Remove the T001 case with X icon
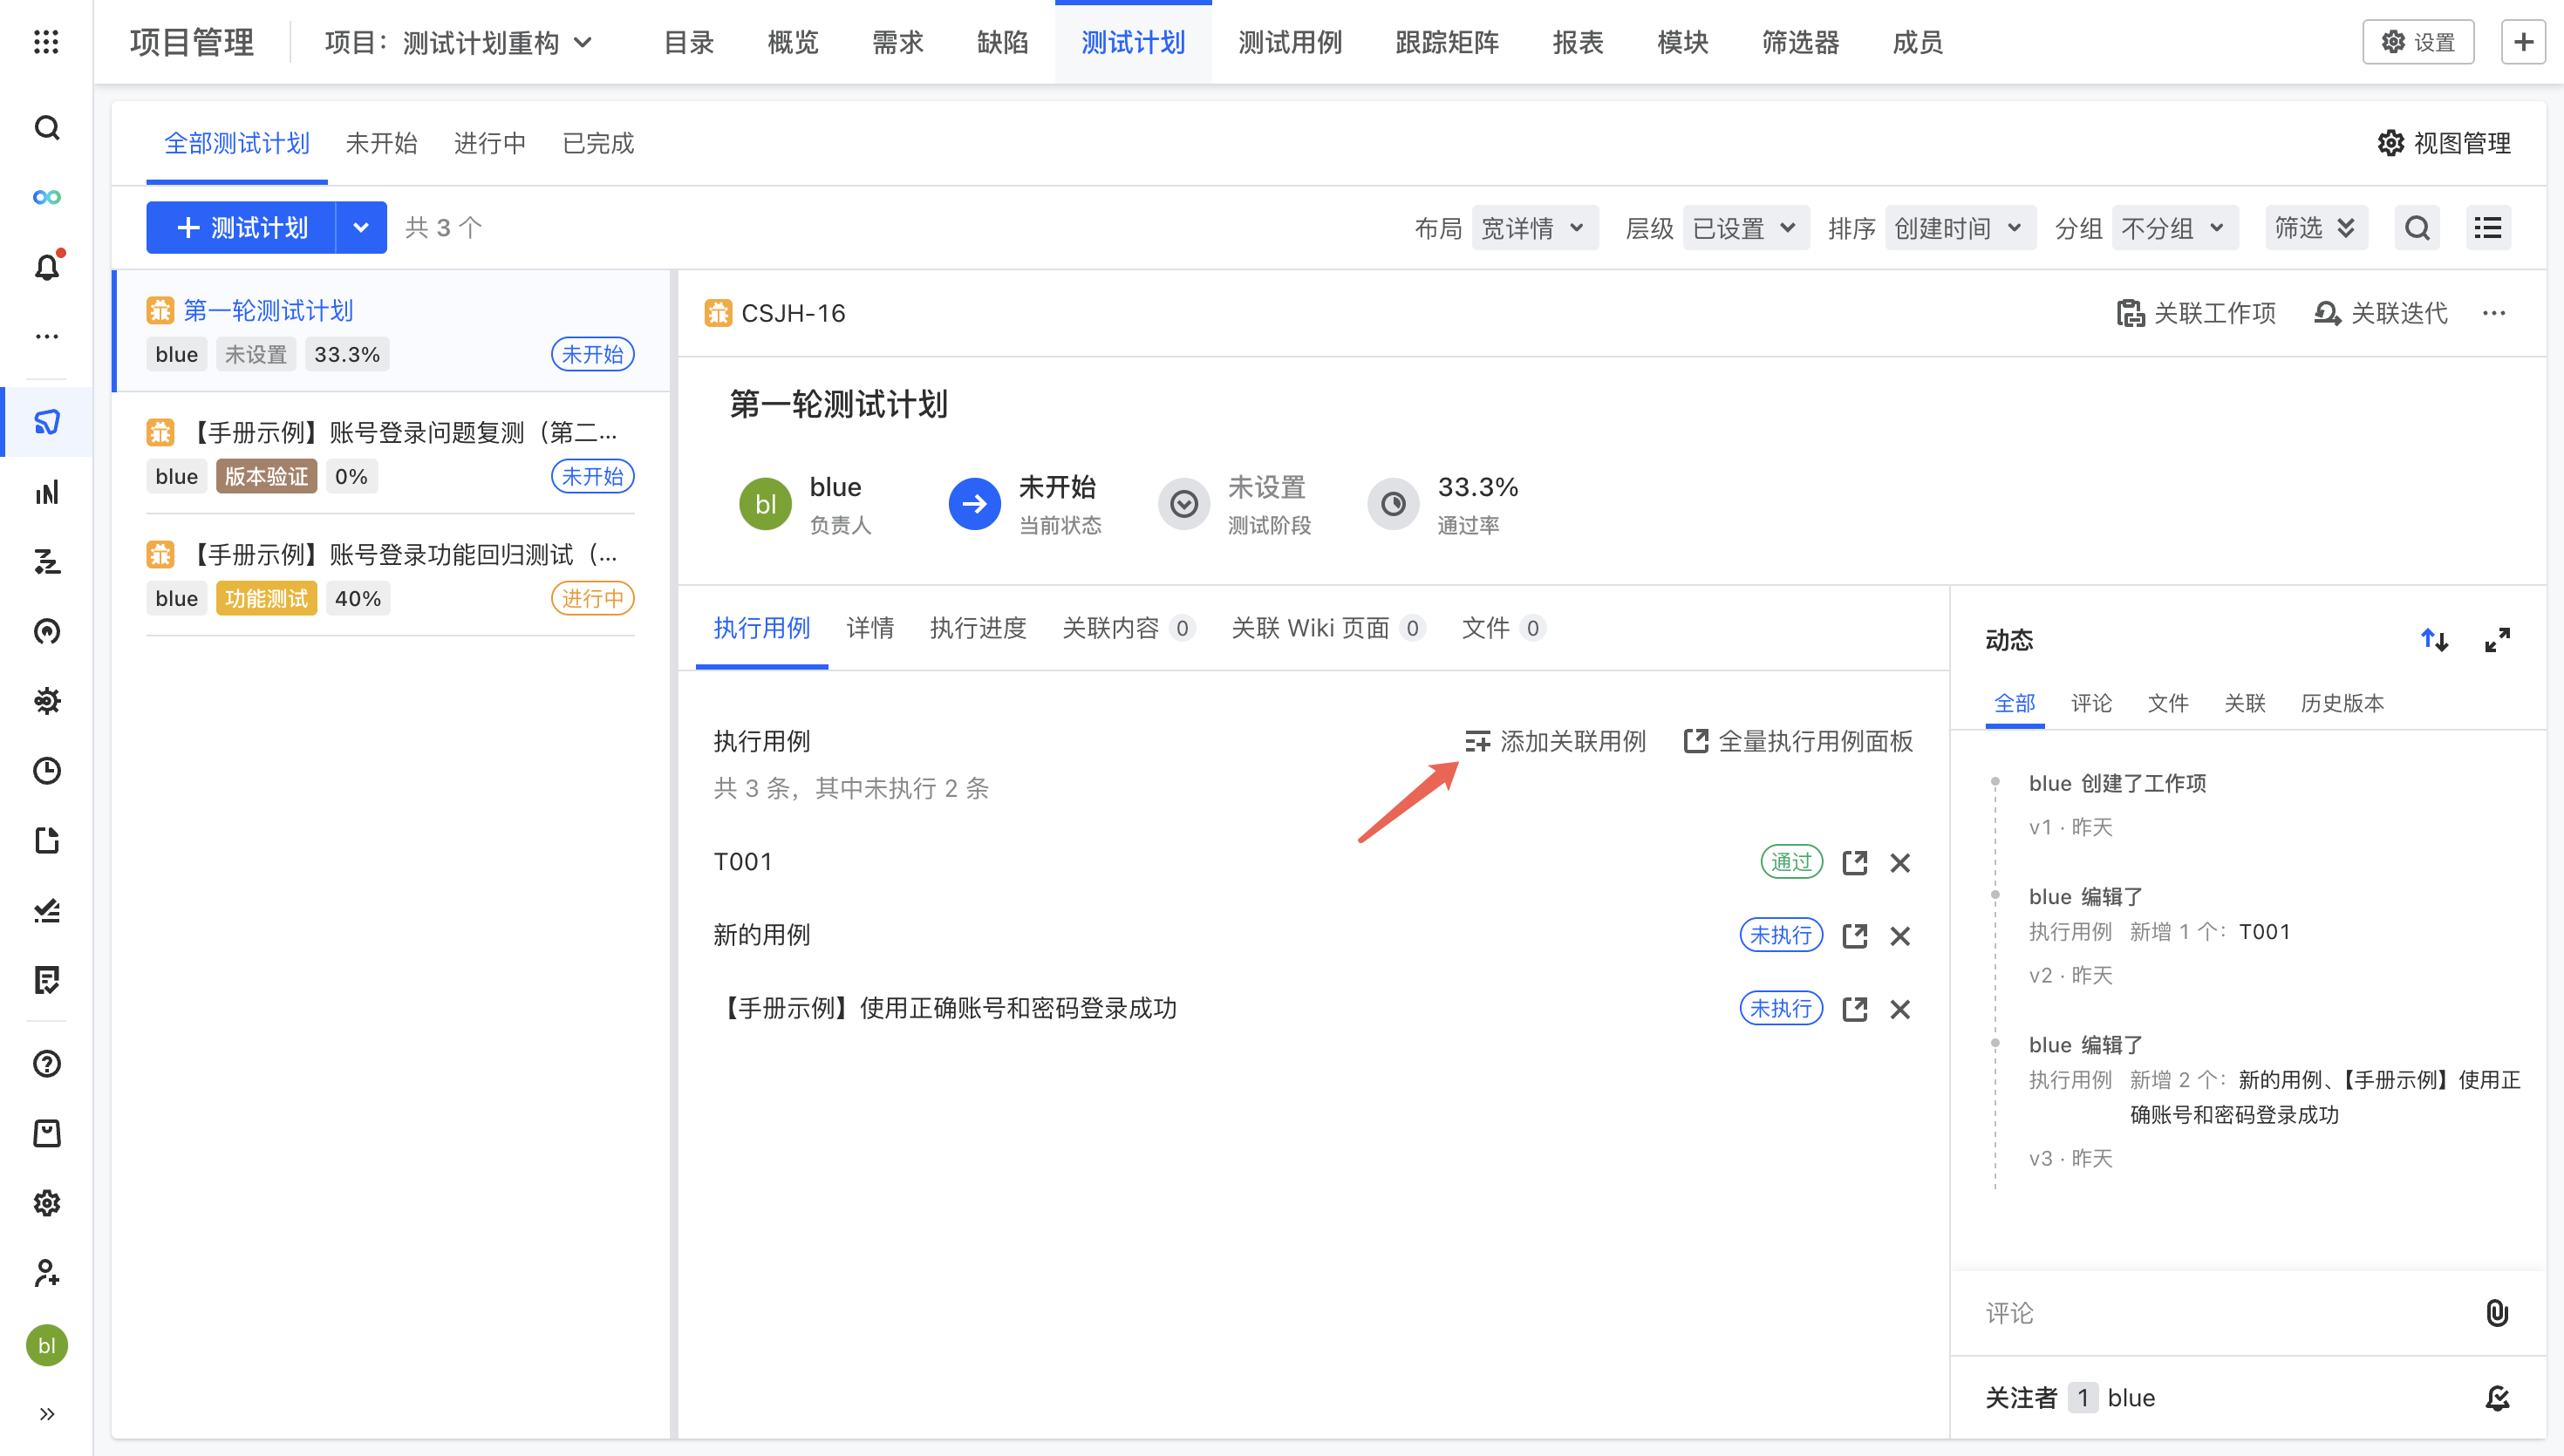Image resolution: width=2564 pixels, height=1456 pixels. tap(1900, 862)
